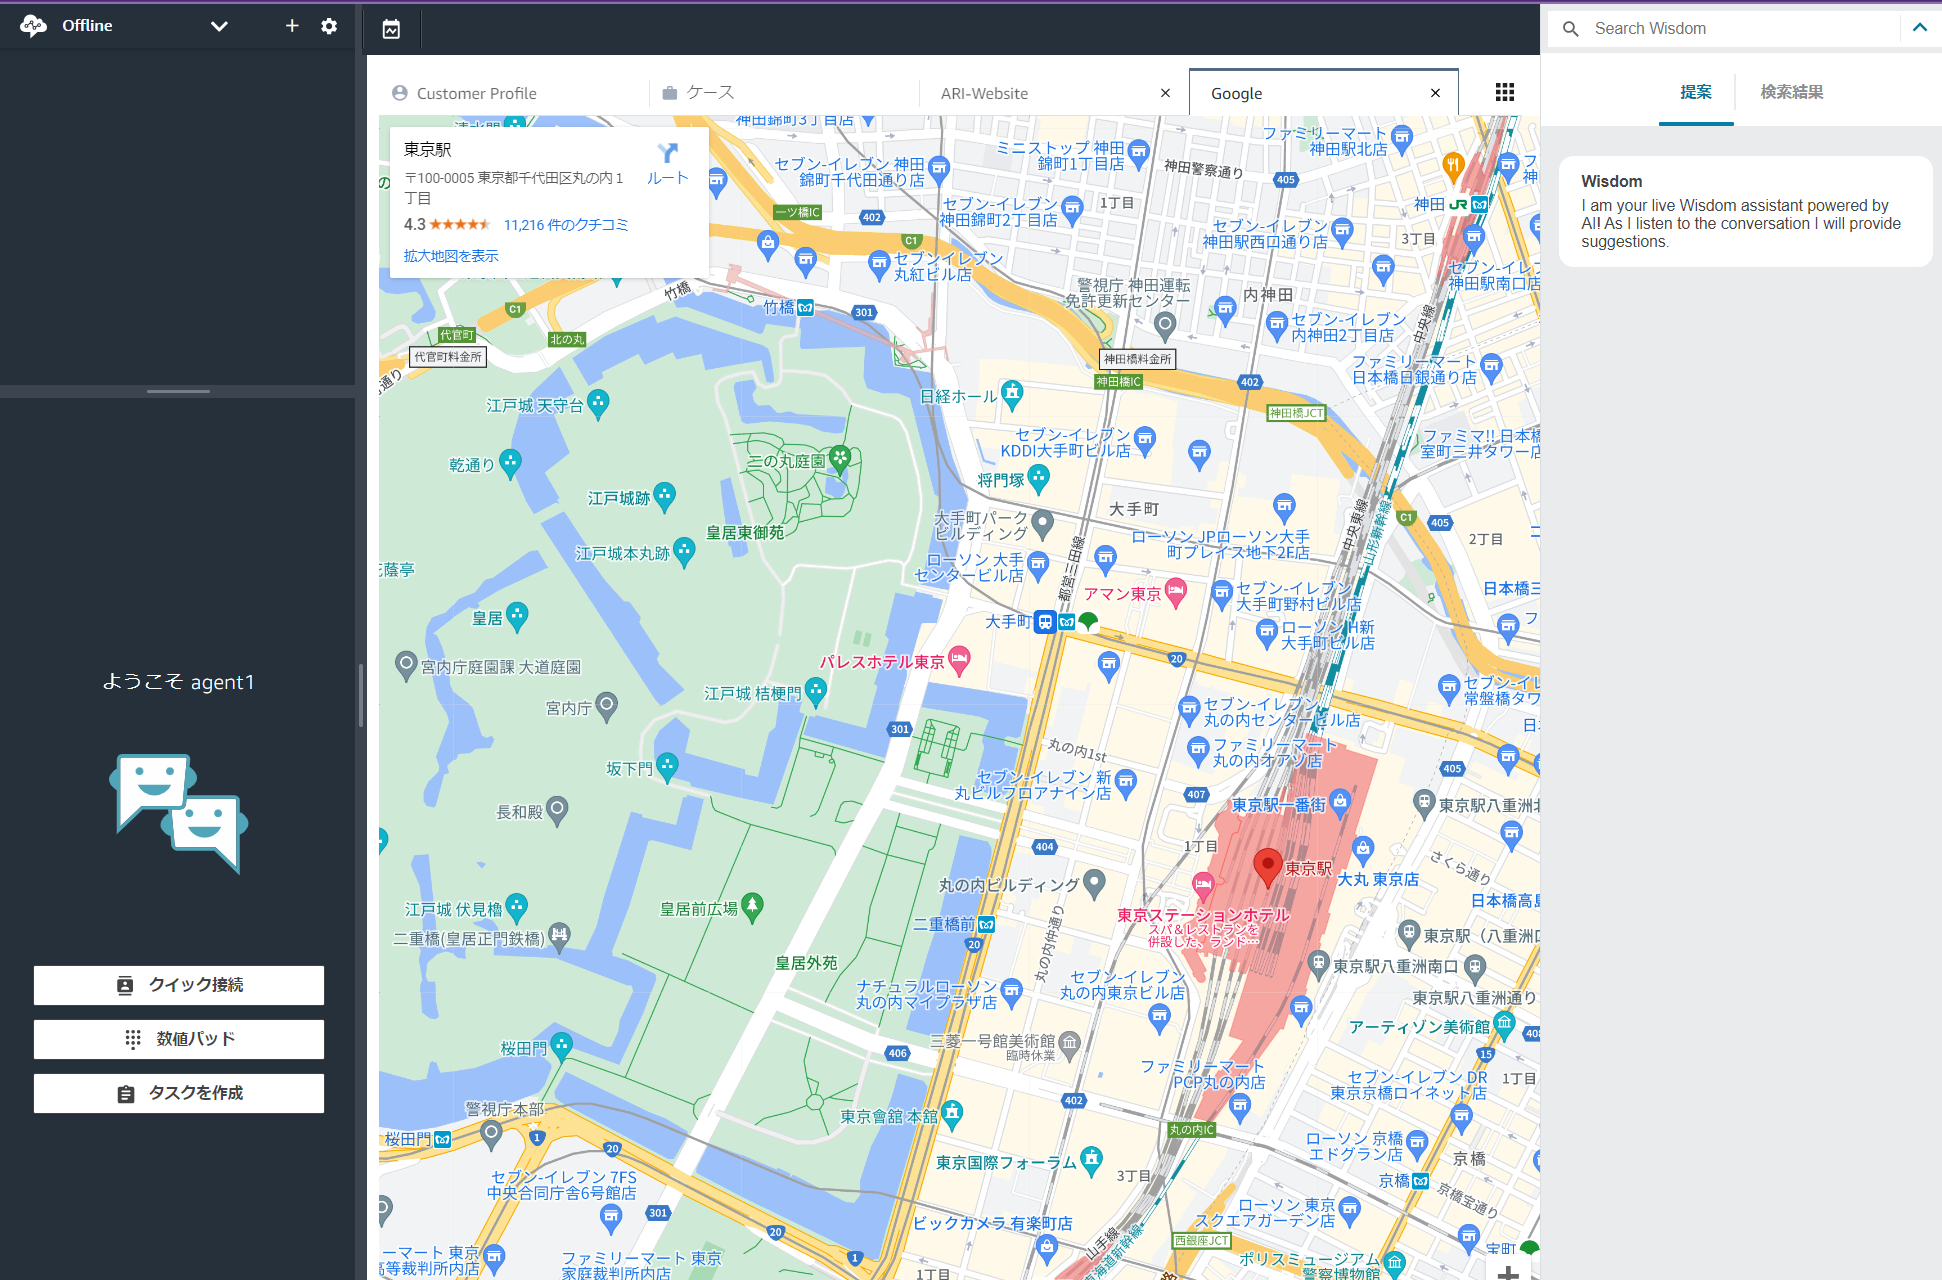Image resolution: width=1942 pixels, height=1280 pixels.
Task: Open the calendar icon in top bar
Action: coord(391,30)
